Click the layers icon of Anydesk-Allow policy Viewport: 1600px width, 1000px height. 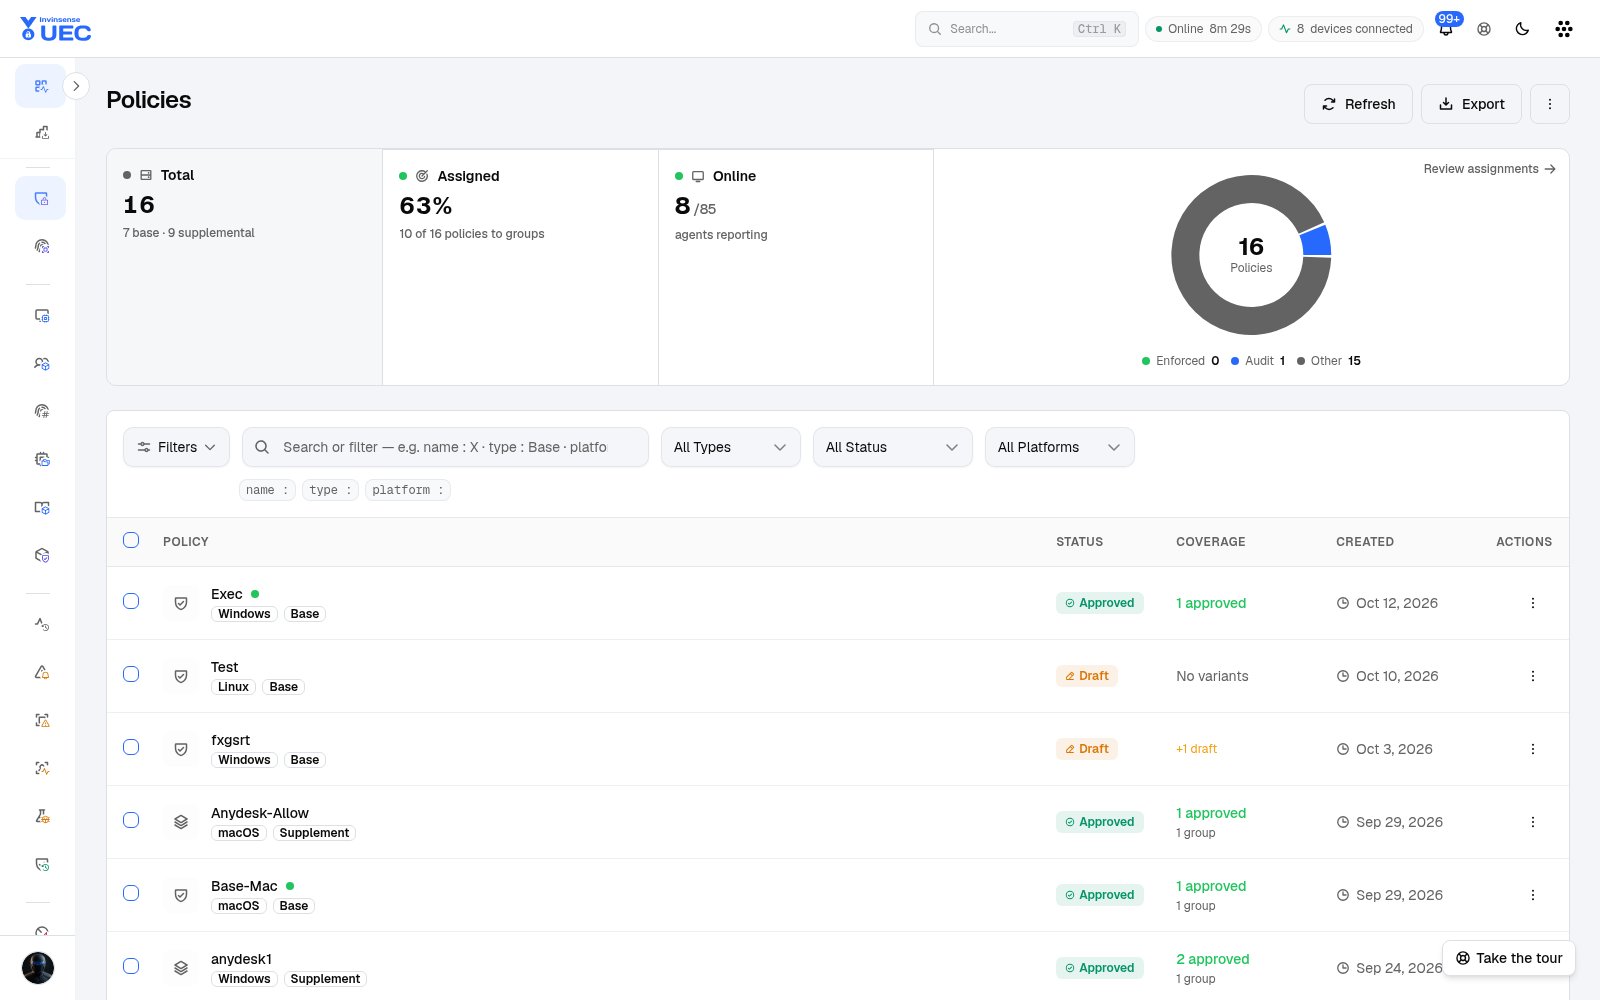[181, 822]
